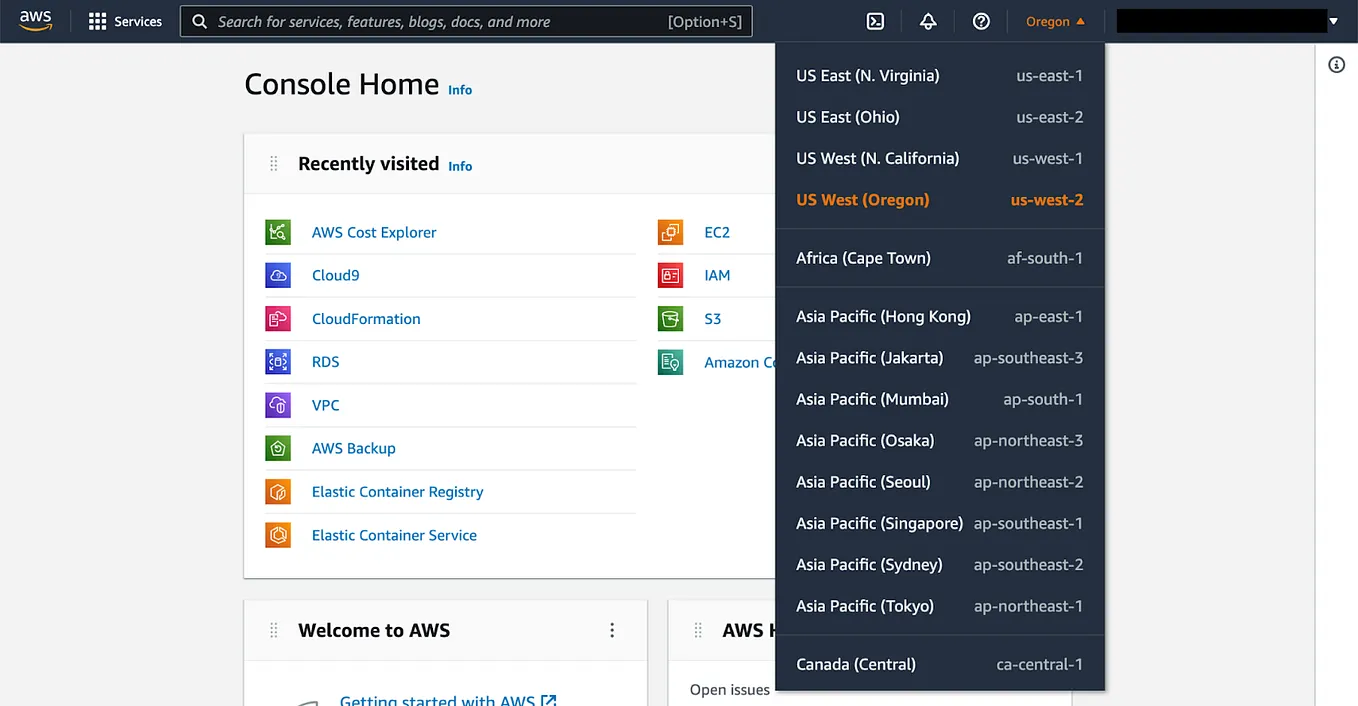Viewport: 1358px width, 706px height.
Task: Click the IAM service icon
Action: point(670,275)
